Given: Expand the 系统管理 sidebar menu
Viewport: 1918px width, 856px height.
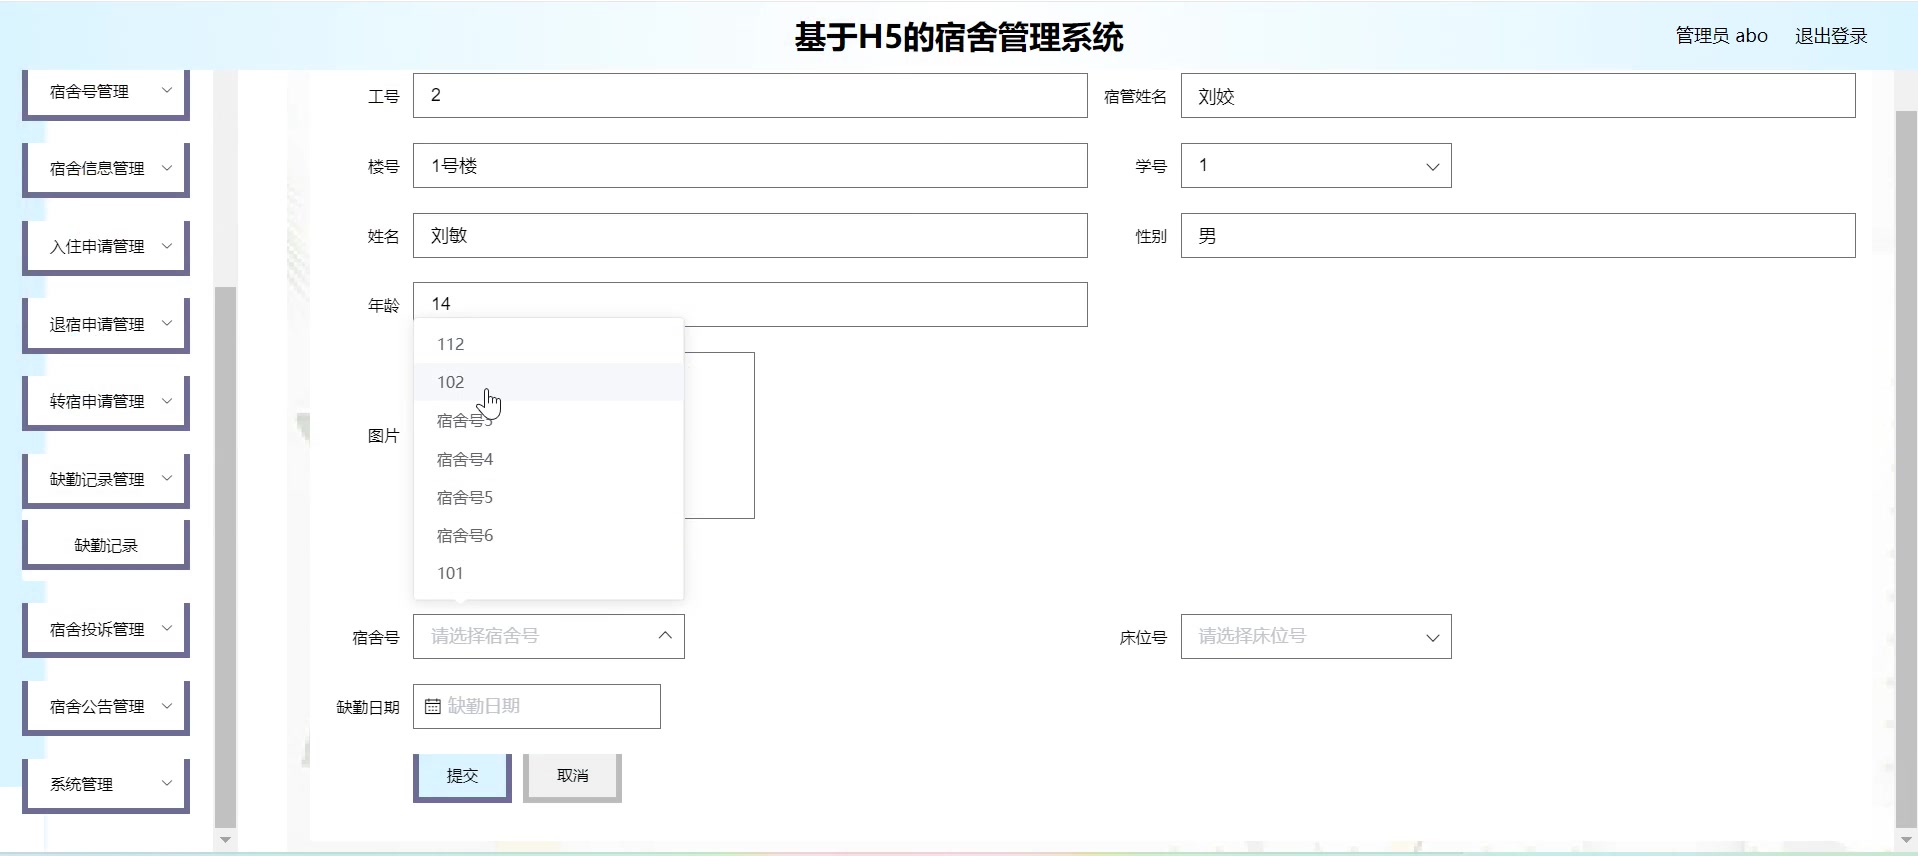Looking at the screenshot, I should (106, 785).
